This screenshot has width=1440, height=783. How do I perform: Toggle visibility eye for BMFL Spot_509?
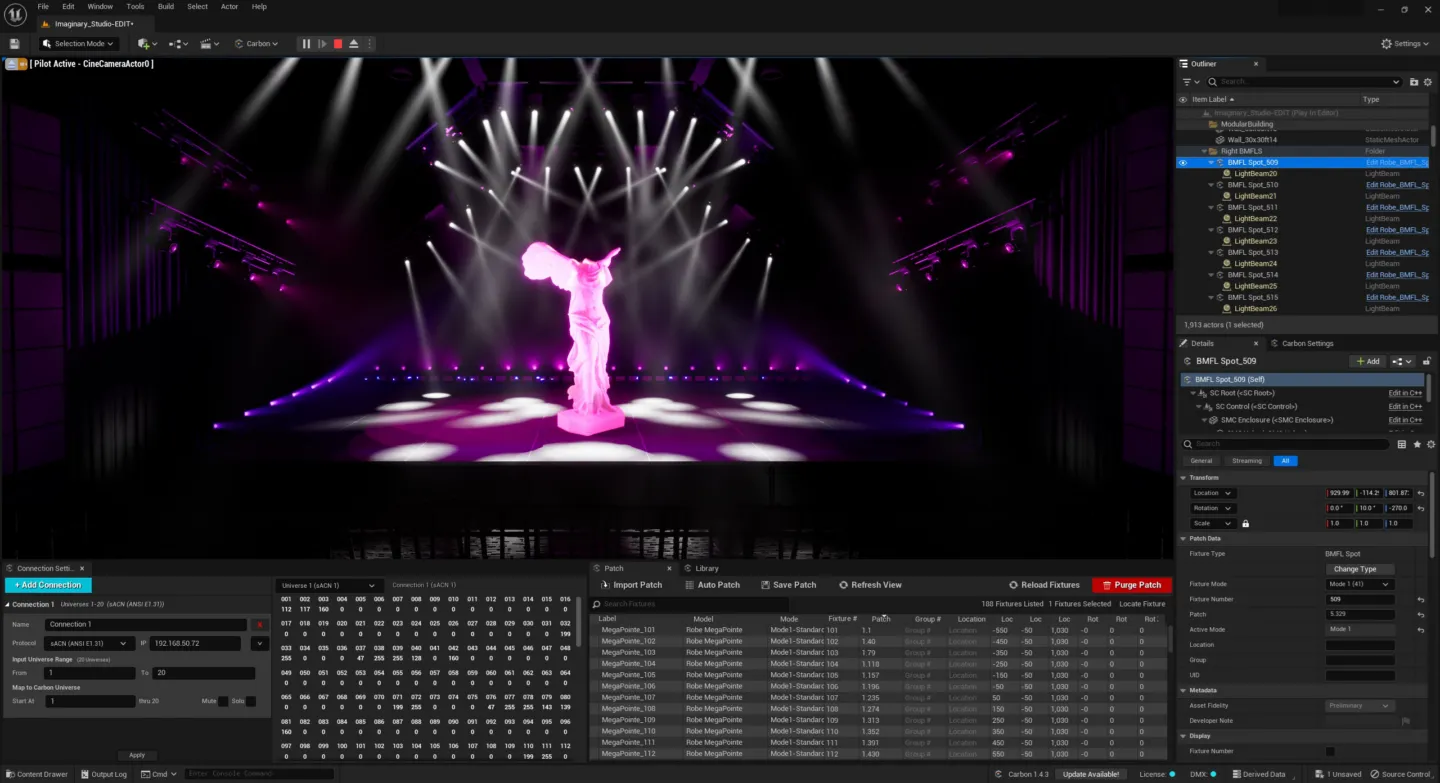point(1183,162)
